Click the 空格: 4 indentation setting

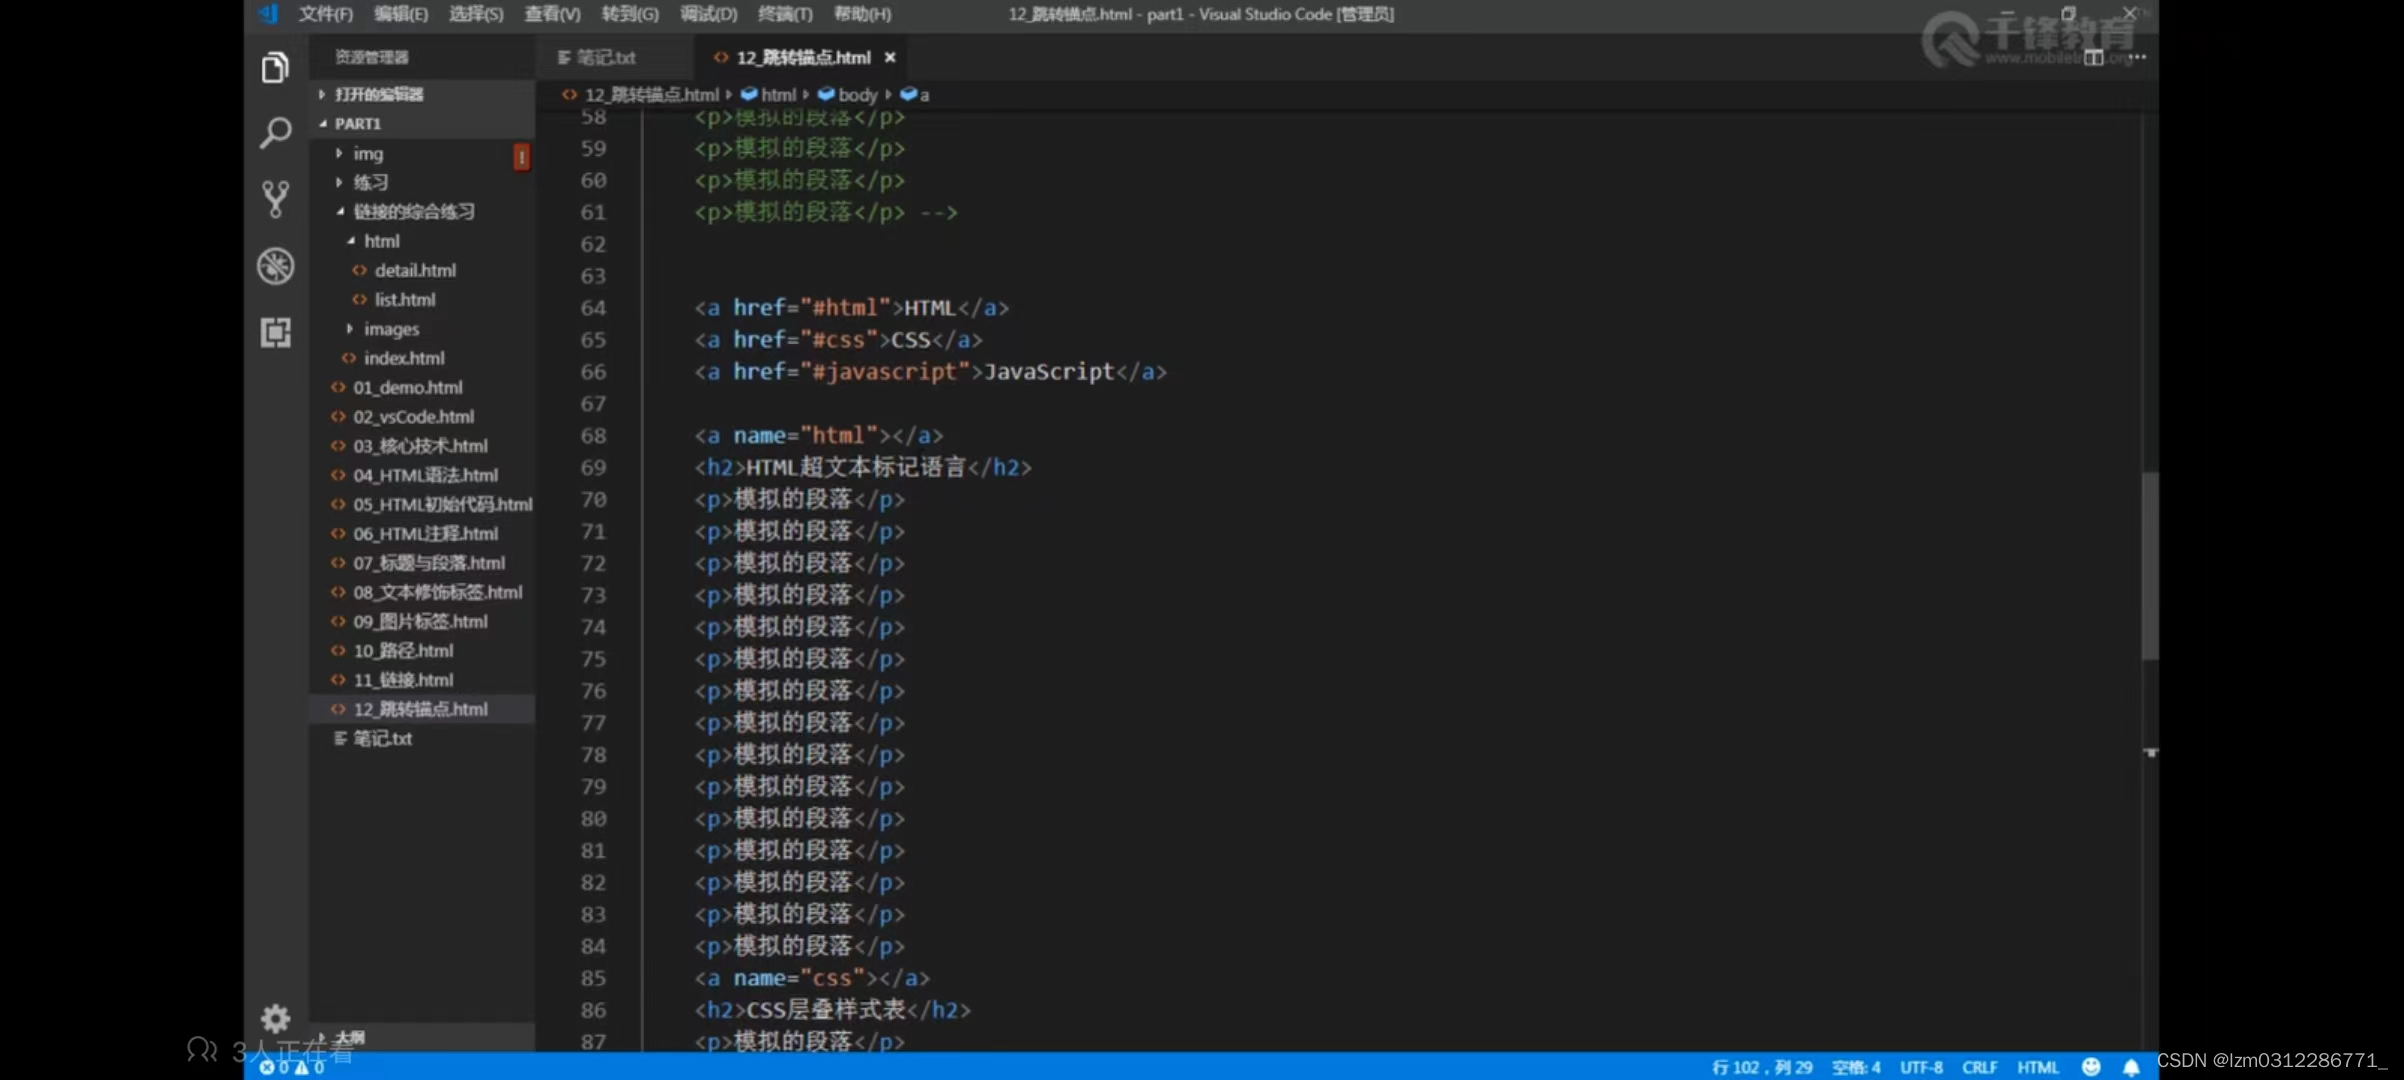(1856, 1067)
